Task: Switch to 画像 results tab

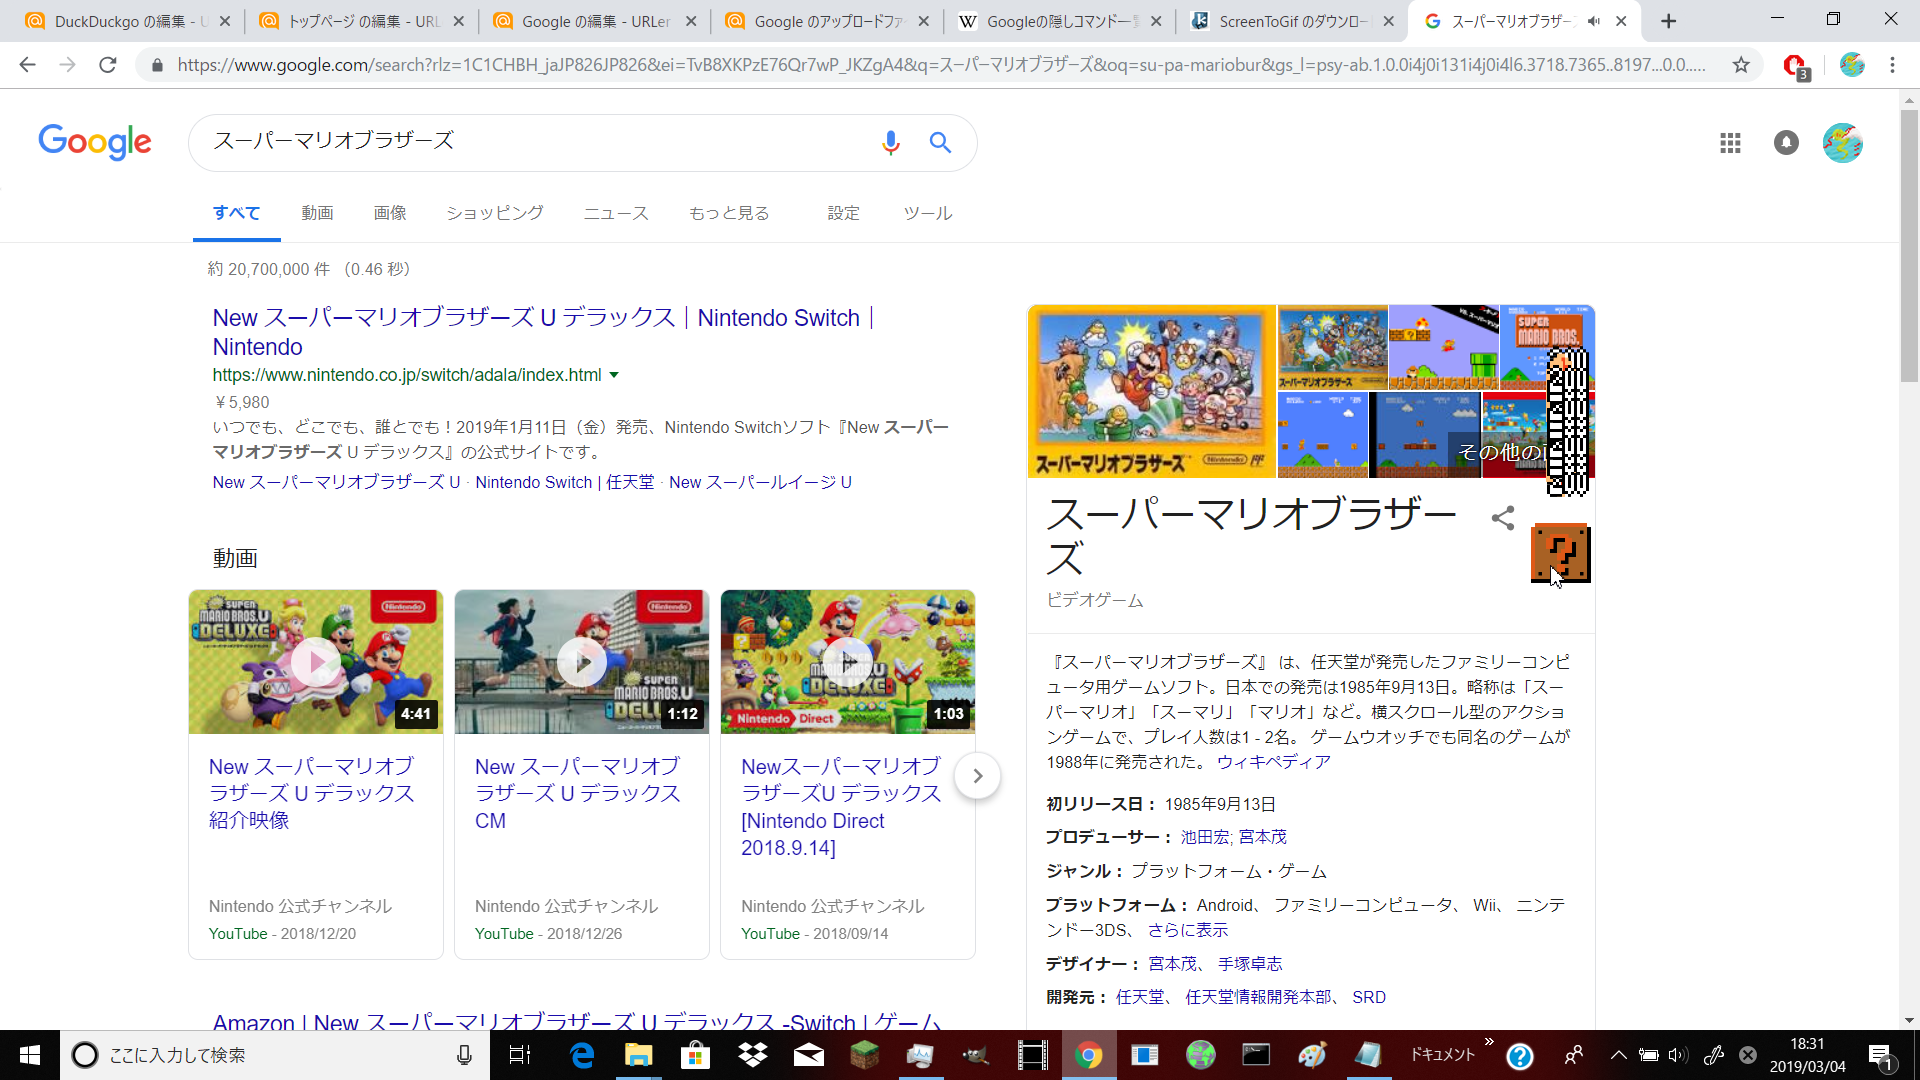Action: click(x=390, y=213)
